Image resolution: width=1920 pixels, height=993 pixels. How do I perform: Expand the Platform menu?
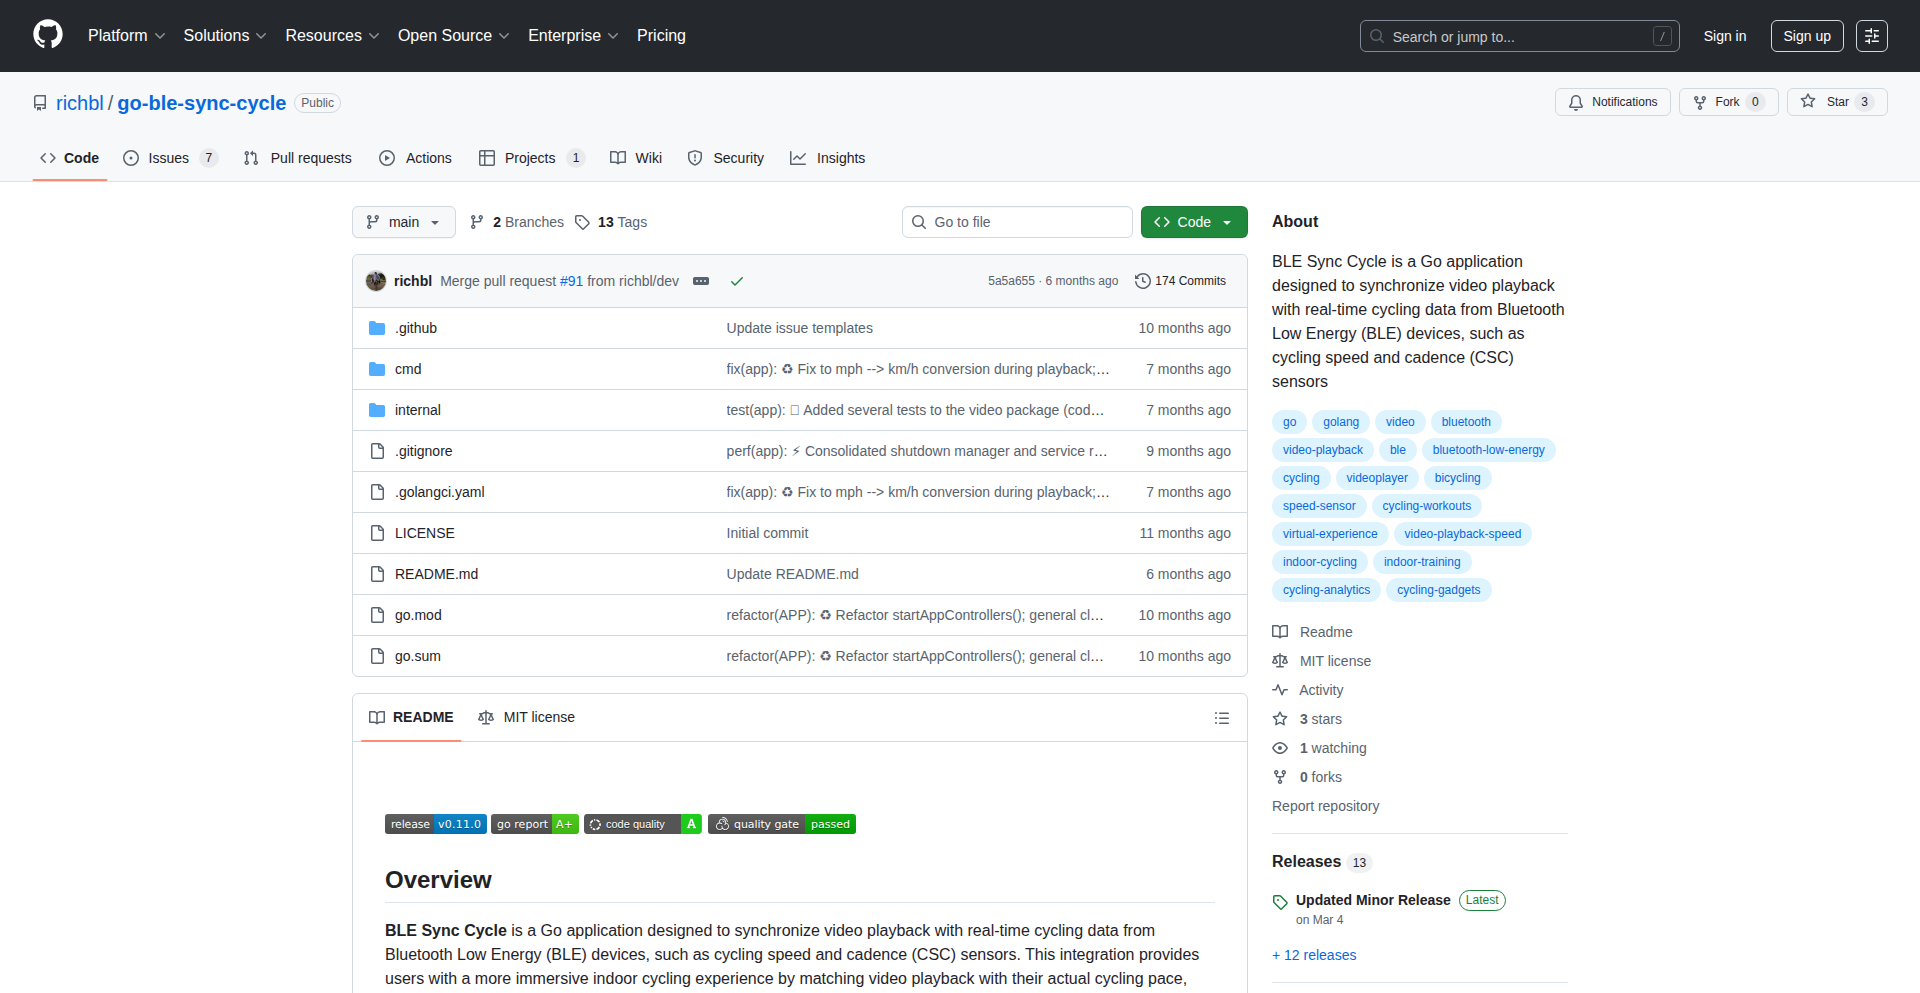click(127, 35)
